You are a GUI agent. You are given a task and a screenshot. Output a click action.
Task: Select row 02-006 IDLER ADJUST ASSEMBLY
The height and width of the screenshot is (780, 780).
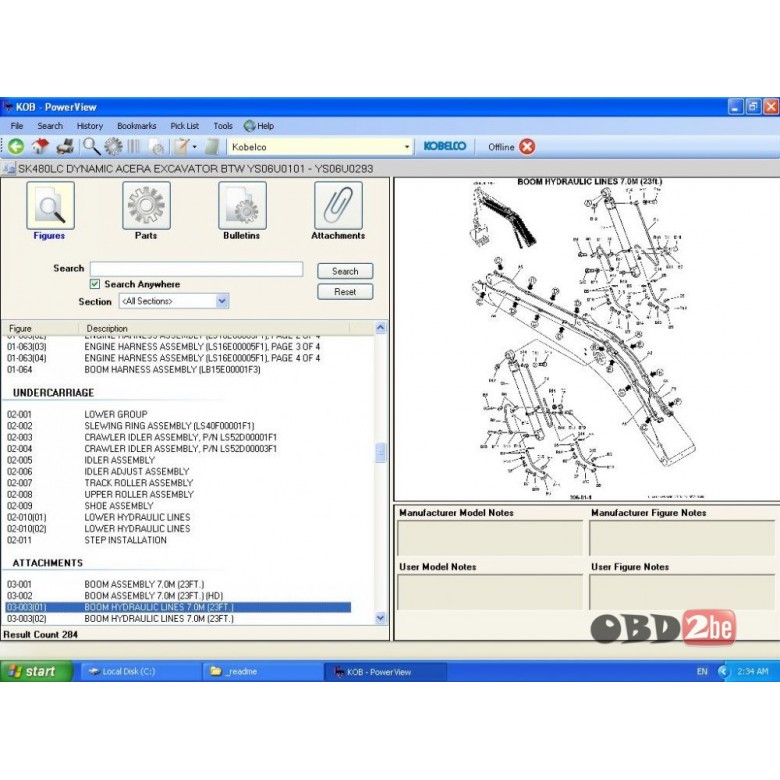[179, 472]
